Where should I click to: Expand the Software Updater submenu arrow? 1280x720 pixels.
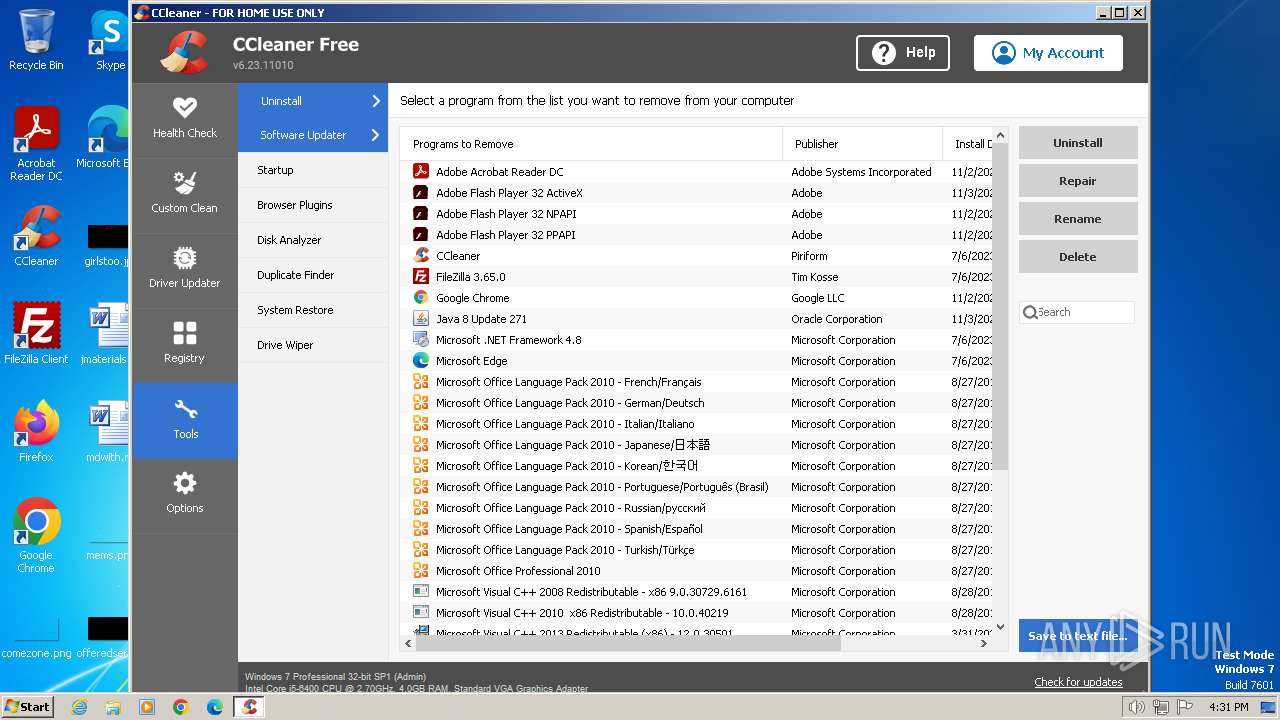click(376, 135)
